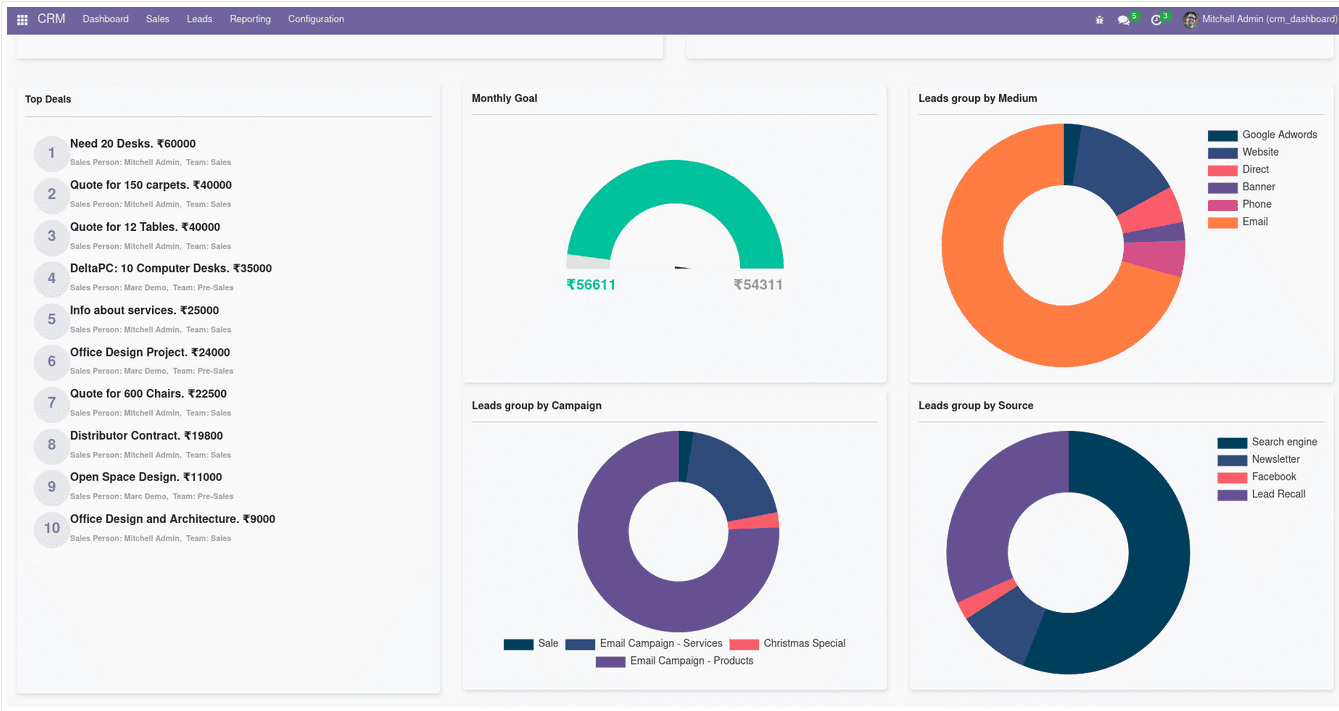Open activities via the clock icon

click(1155, 19)
